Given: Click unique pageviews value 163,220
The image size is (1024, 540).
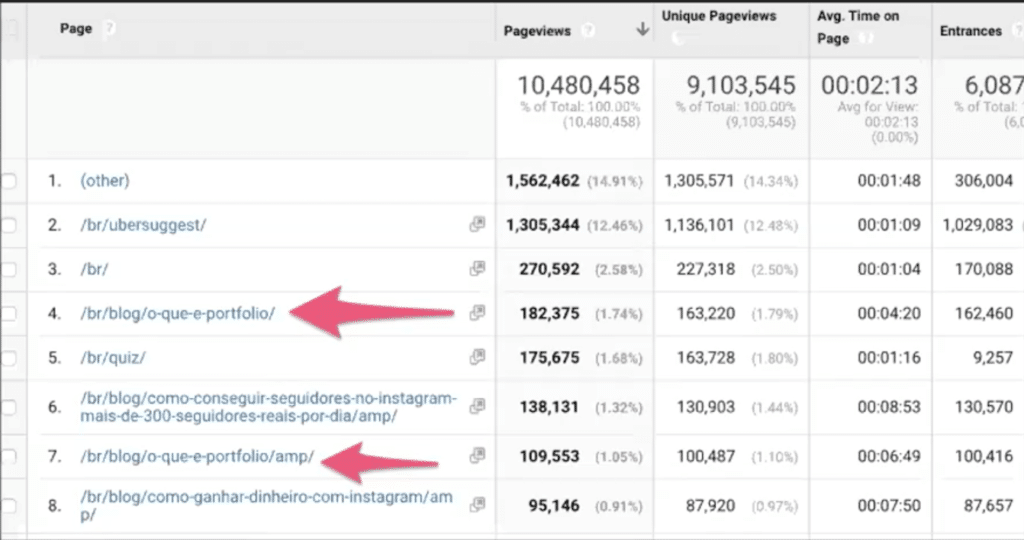Looking at the screenshot, I should [x=705, y=313].
